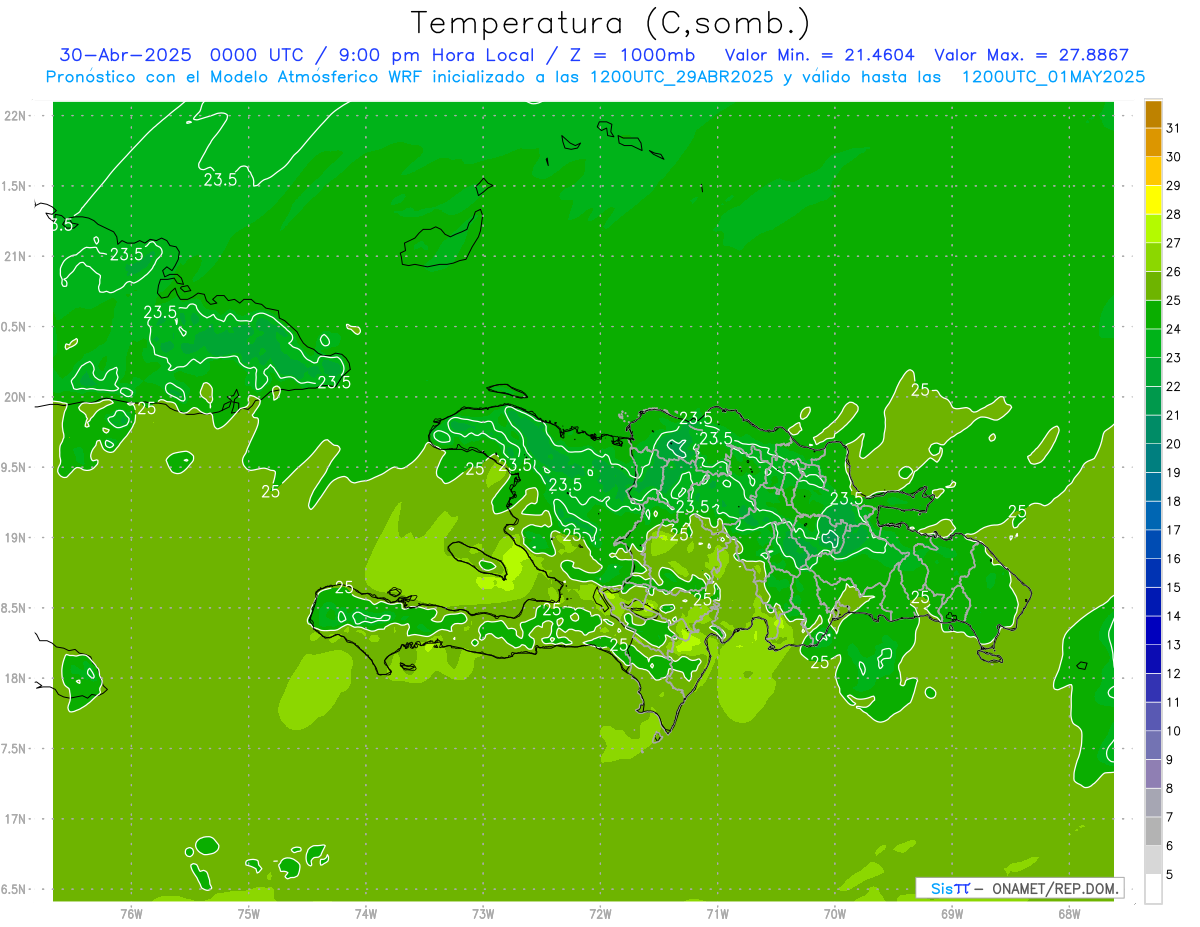Image resolution: width=1200 pixels, height=927 pixels.
Task: Click the "69W" longitude axis label
Action: [x=952, y=914]
